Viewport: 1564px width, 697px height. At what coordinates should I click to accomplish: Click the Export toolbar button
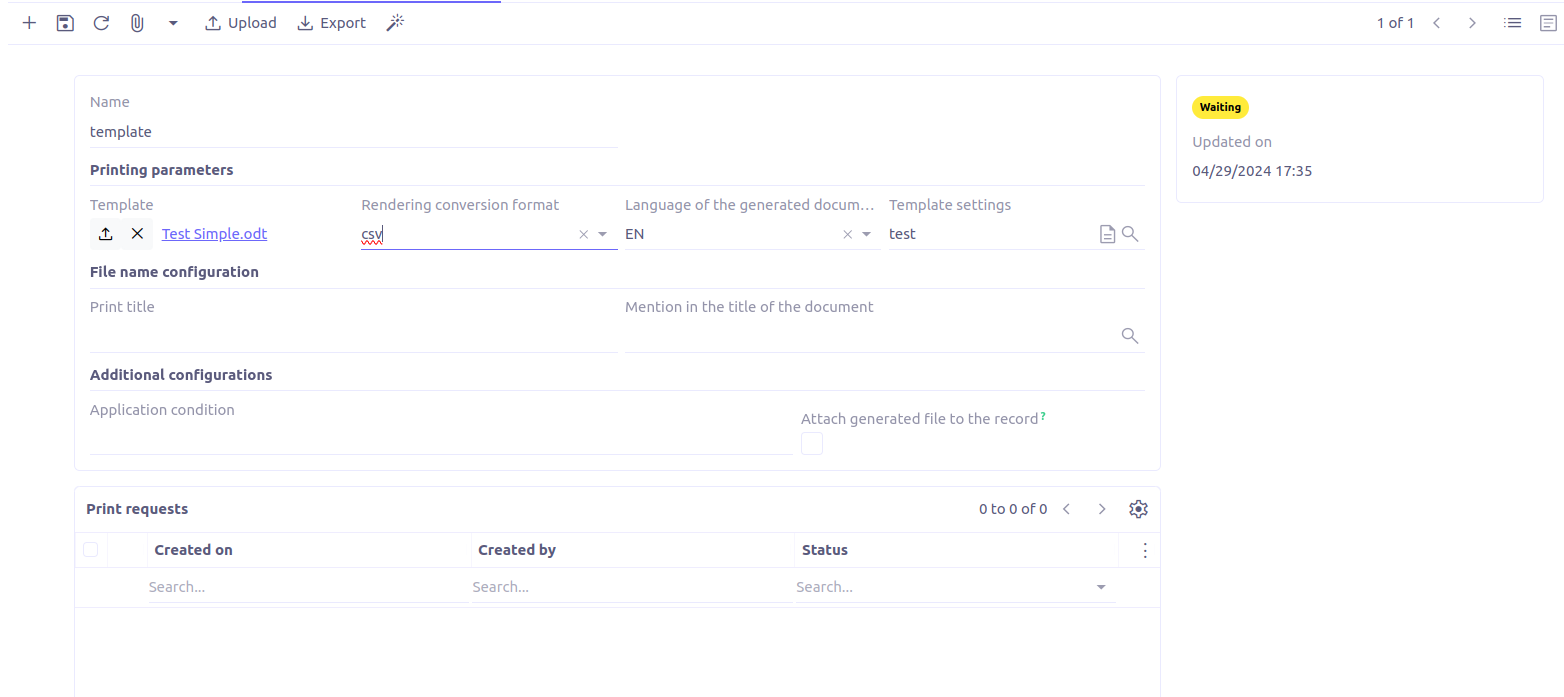pyautogui.click(x=332, y=23)
